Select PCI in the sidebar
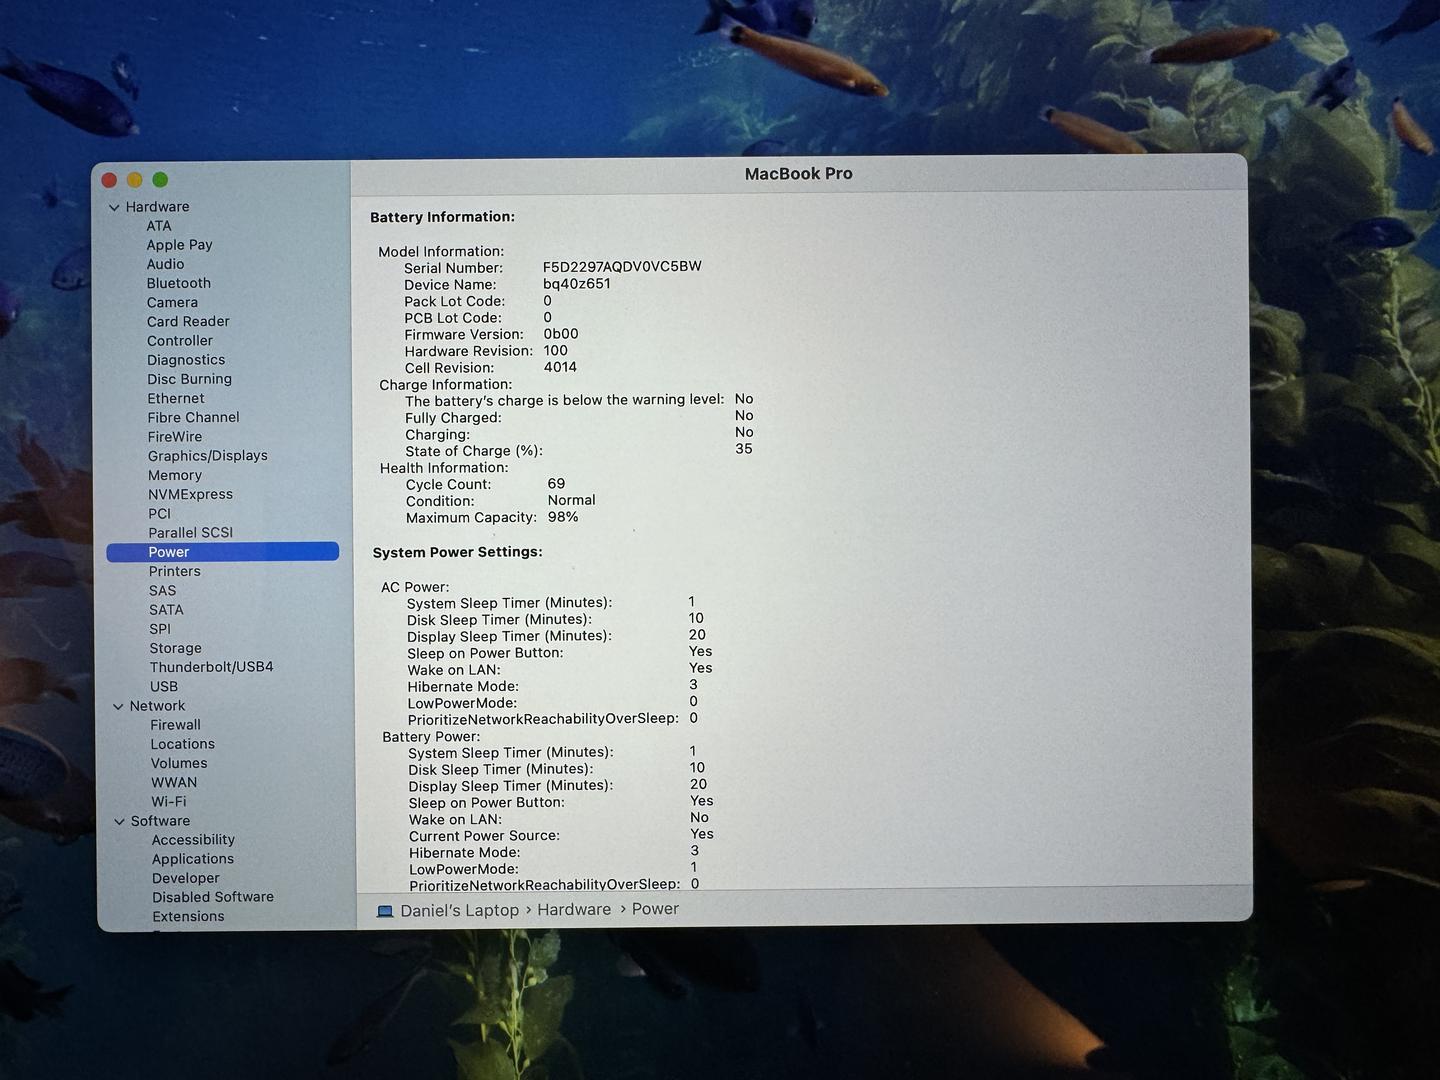The image size is (1440, 1080). [160, 514]
